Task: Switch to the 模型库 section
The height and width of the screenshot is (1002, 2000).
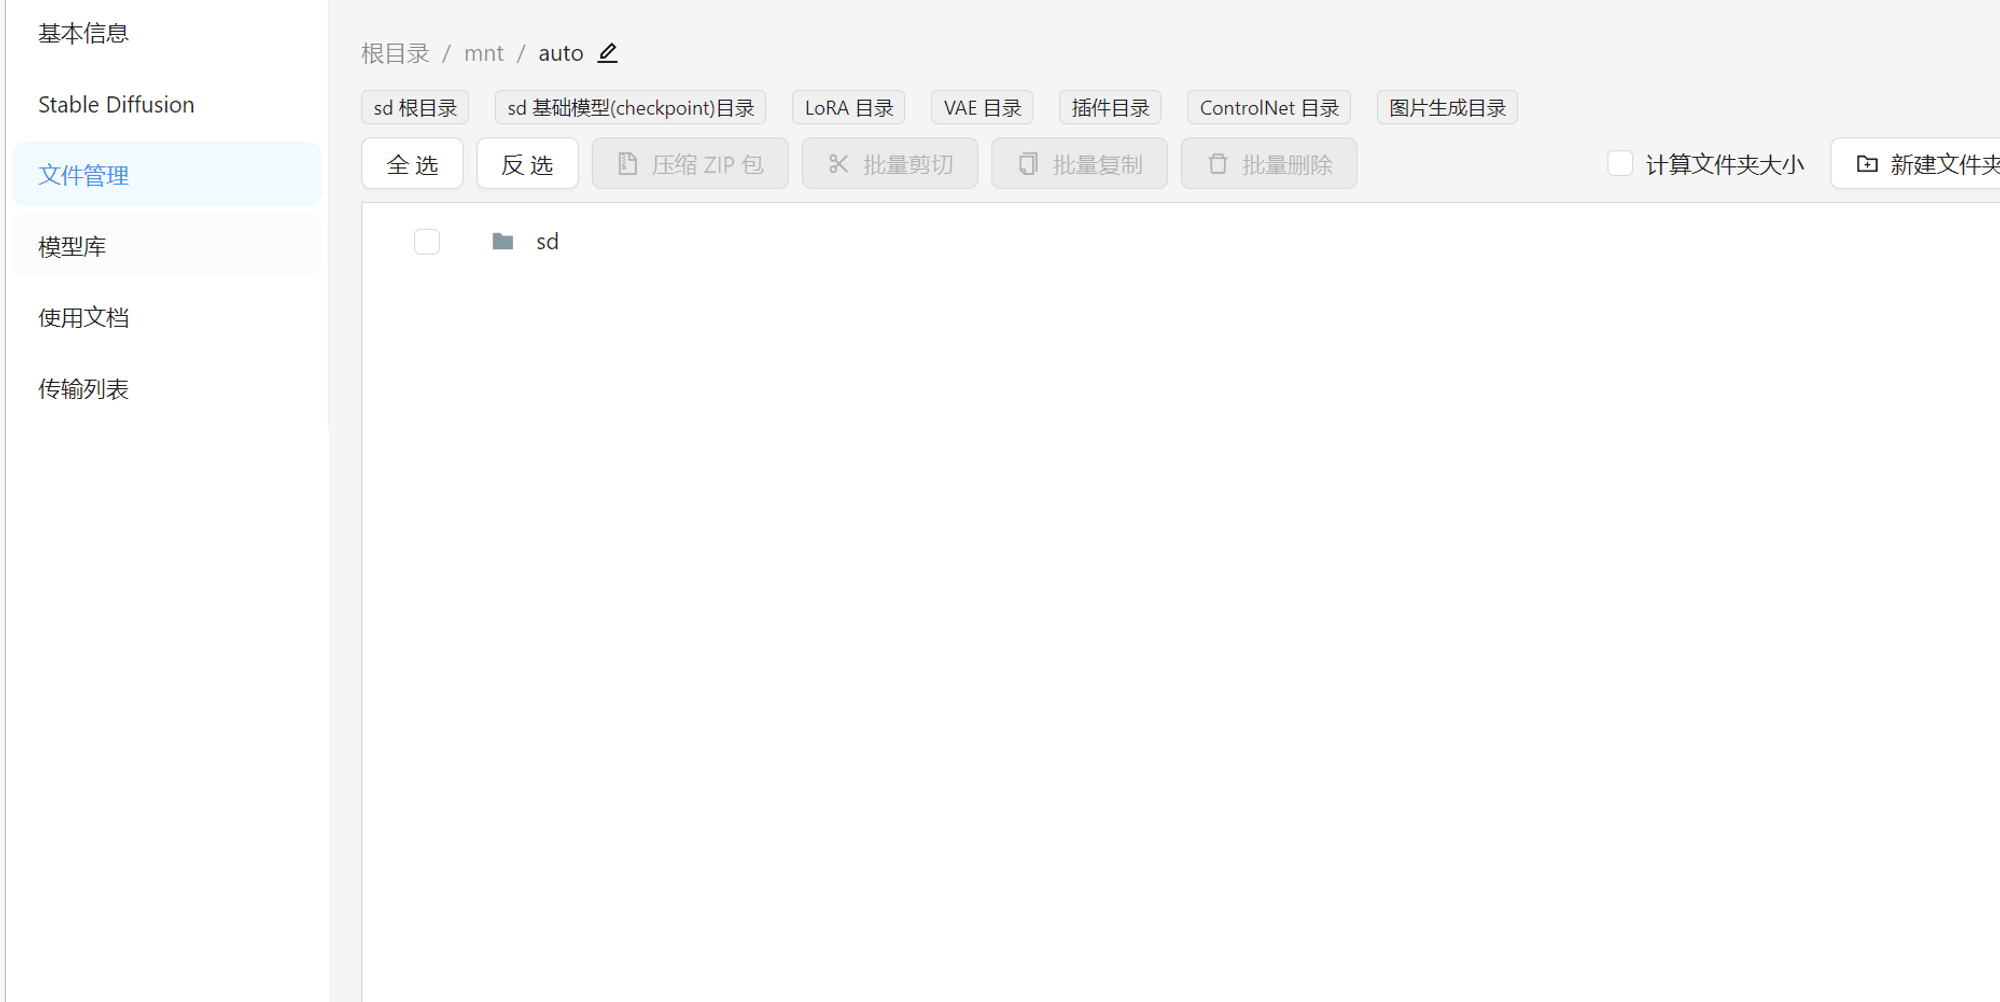Action: coord(71,245)
